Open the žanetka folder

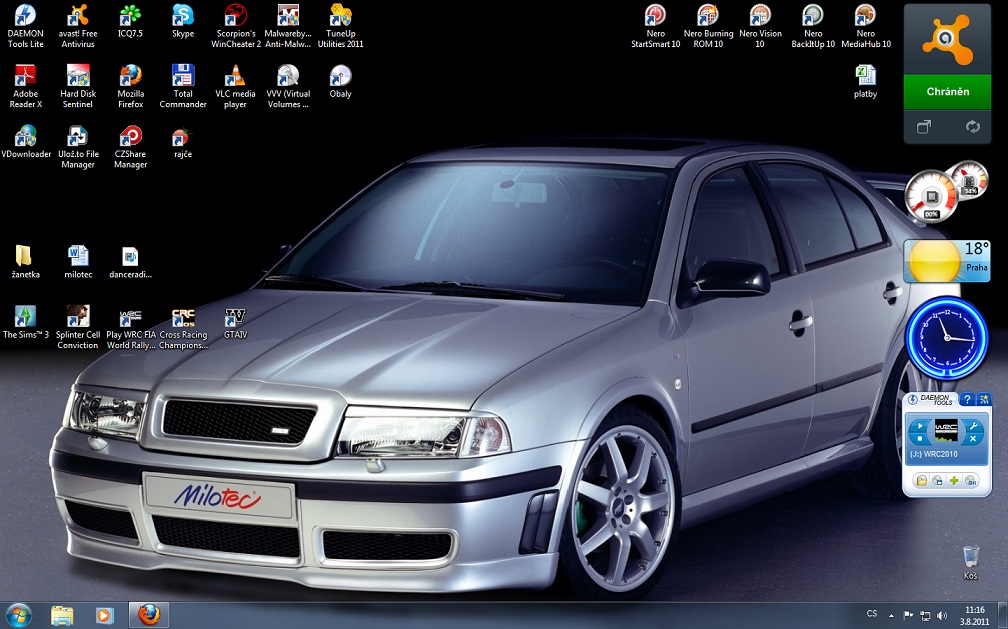pyautogui.click(x=23, y=257)
